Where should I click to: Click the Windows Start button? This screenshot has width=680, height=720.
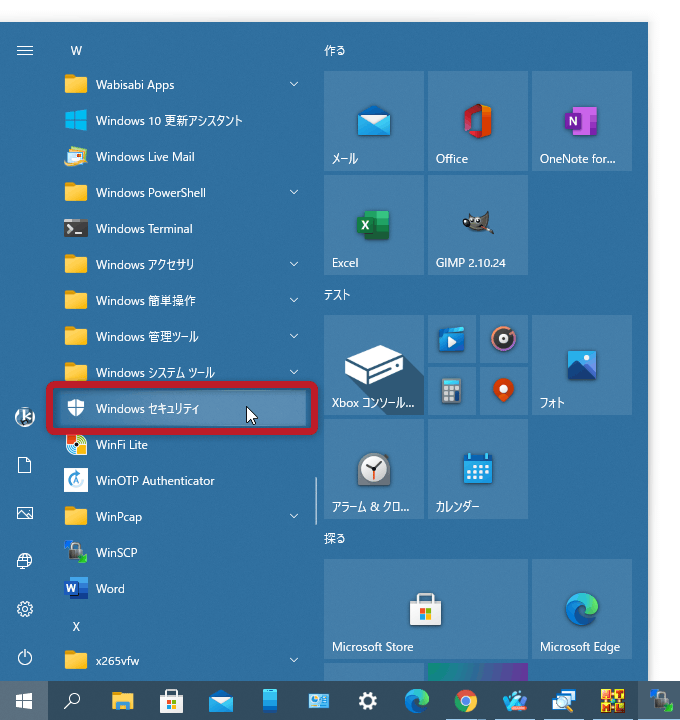(24, 701)
